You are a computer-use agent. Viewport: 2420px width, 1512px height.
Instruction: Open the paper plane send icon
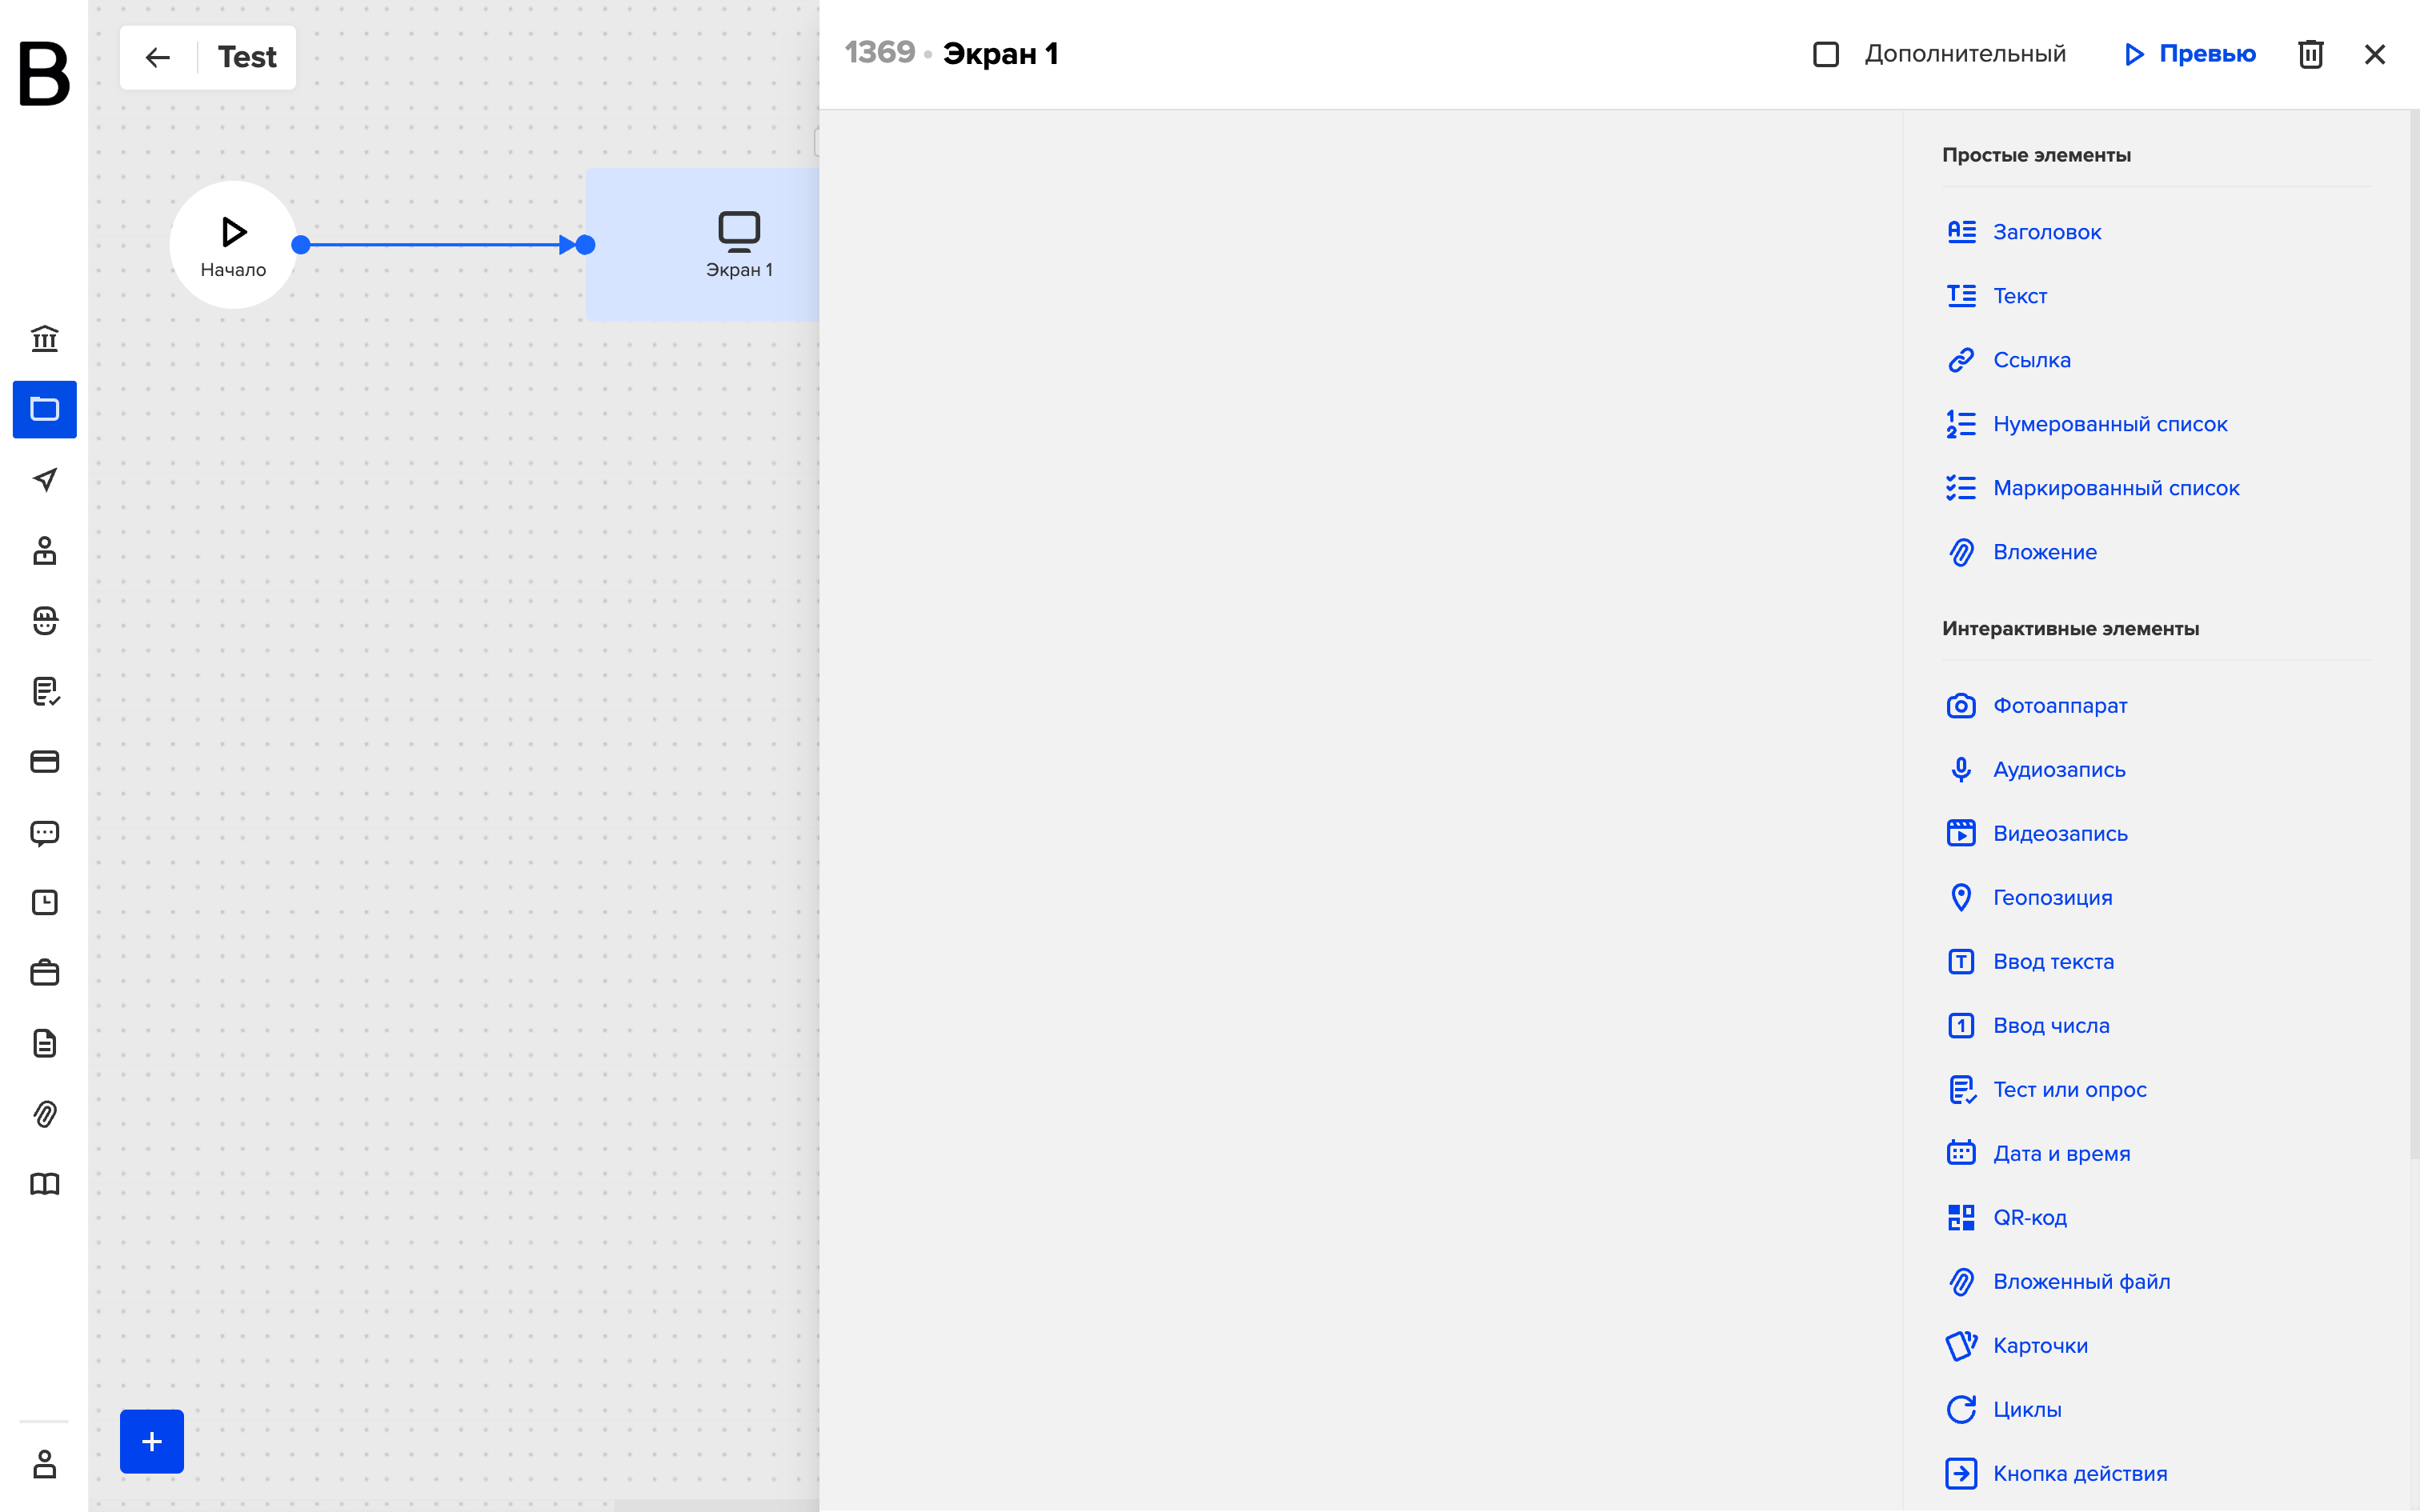44,480
